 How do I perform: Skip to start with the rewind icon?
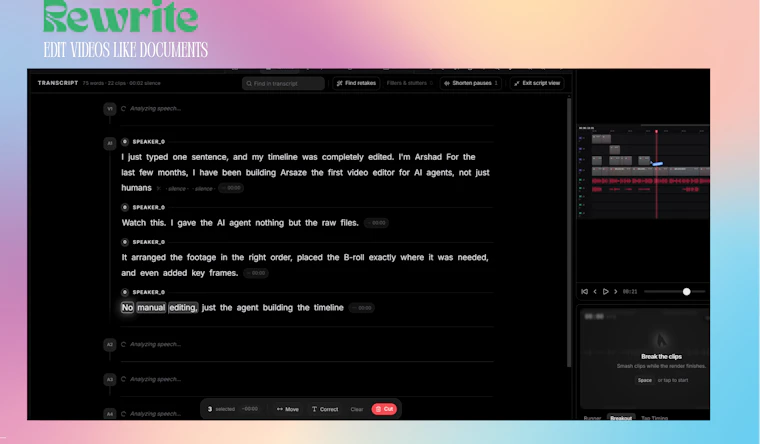(x=584, y=292)
